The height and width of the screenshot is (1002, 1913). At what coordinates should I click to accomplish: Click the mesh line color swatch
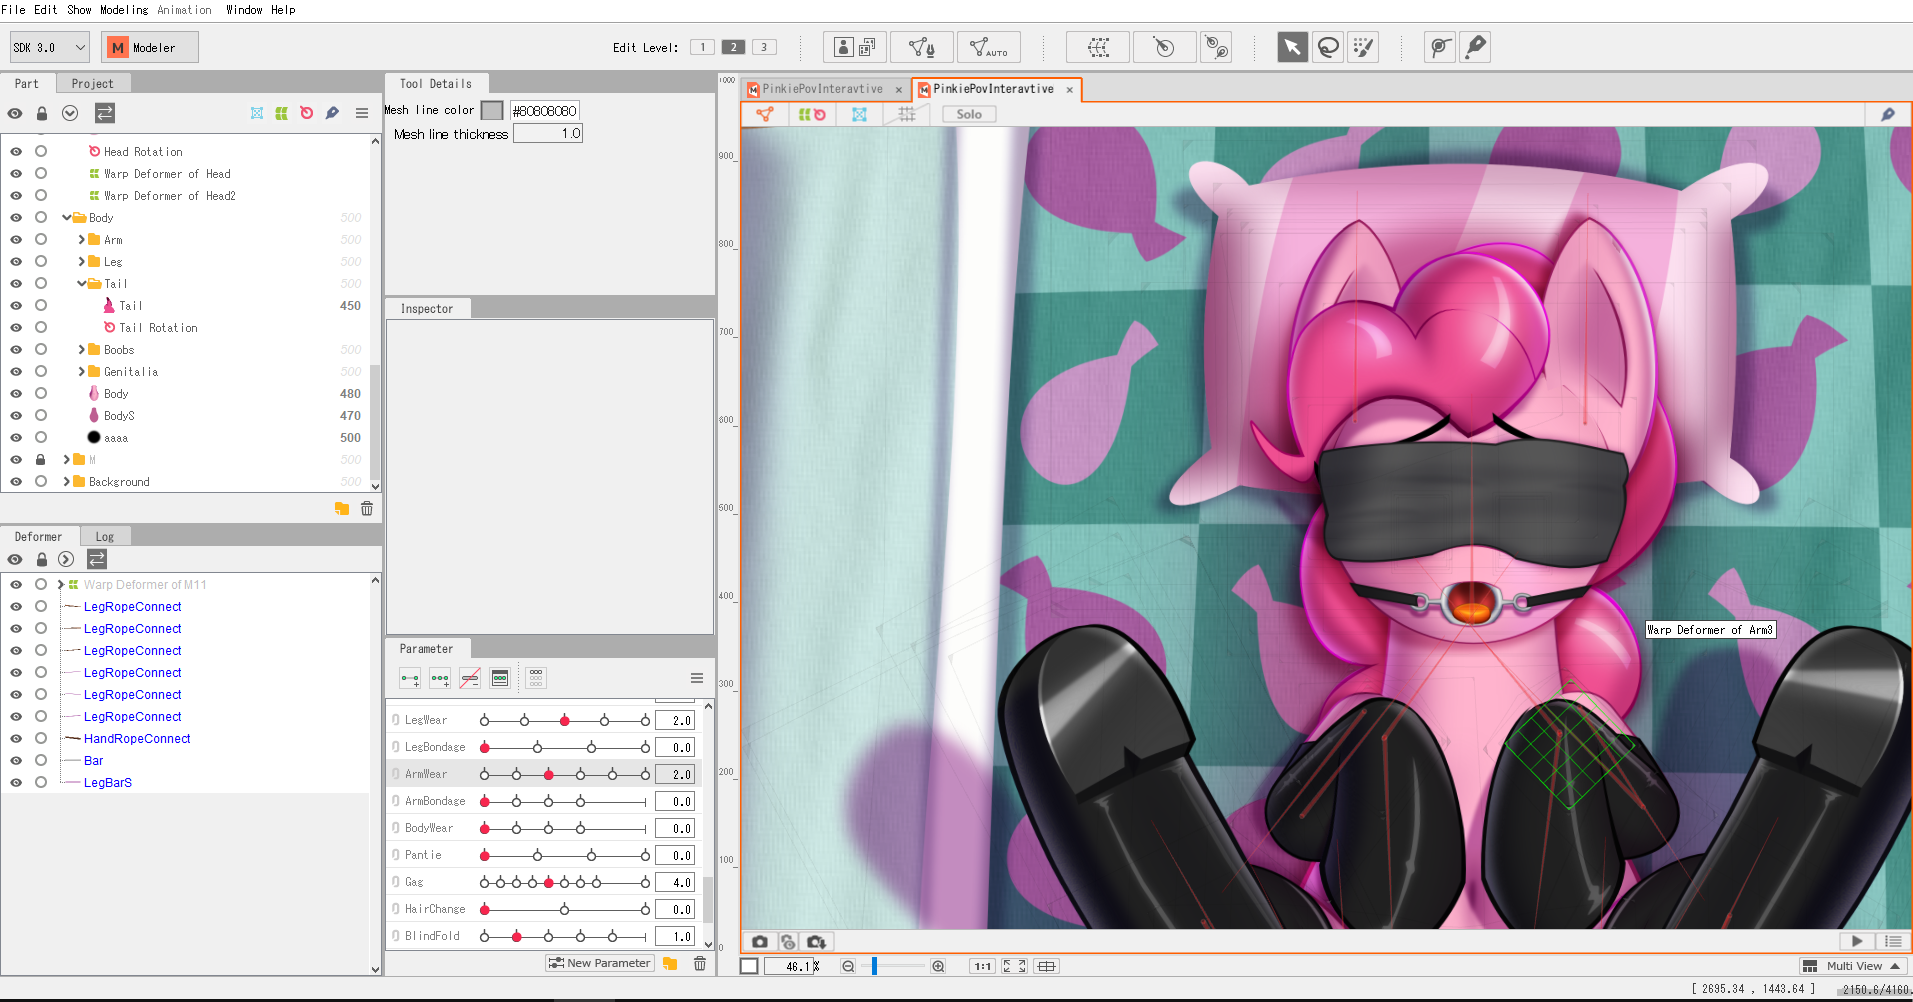tap(492, 110)
